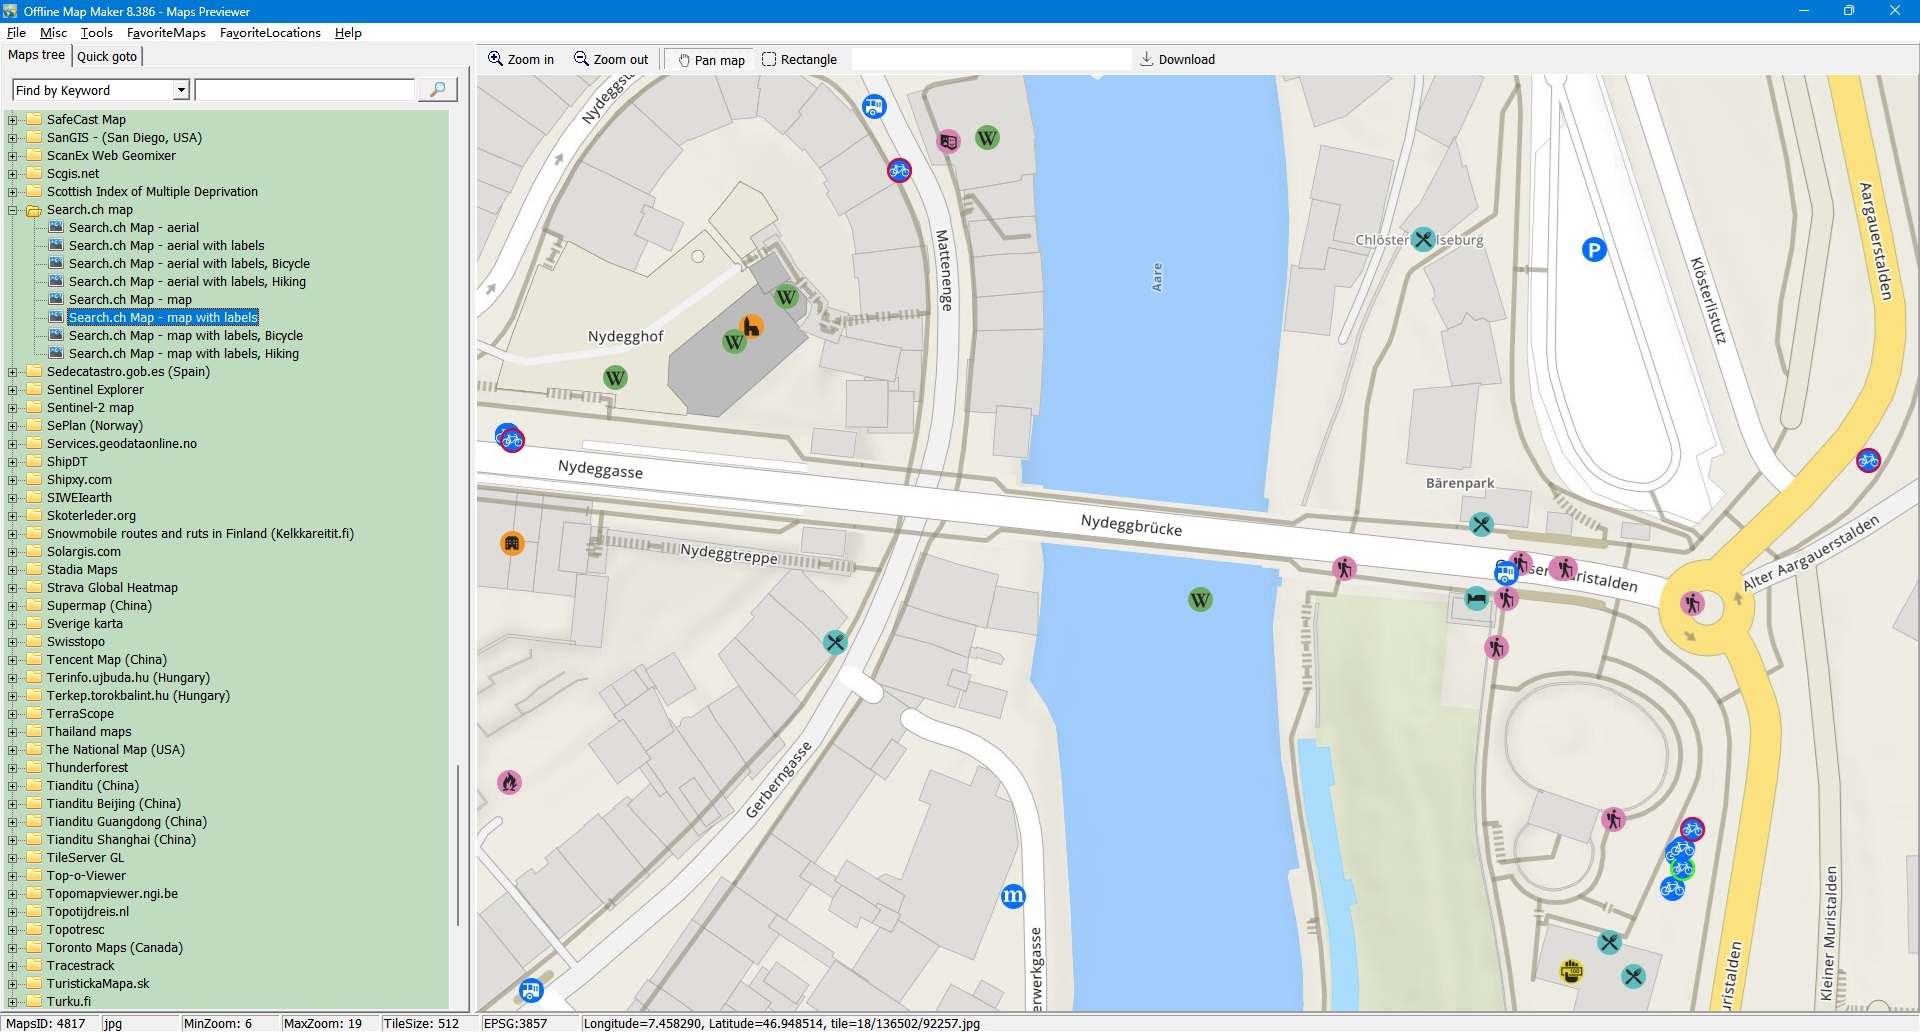This screenshot has height=1032, width=1920.
Task: Click the keyword search text field
Action: click(305, 90)
